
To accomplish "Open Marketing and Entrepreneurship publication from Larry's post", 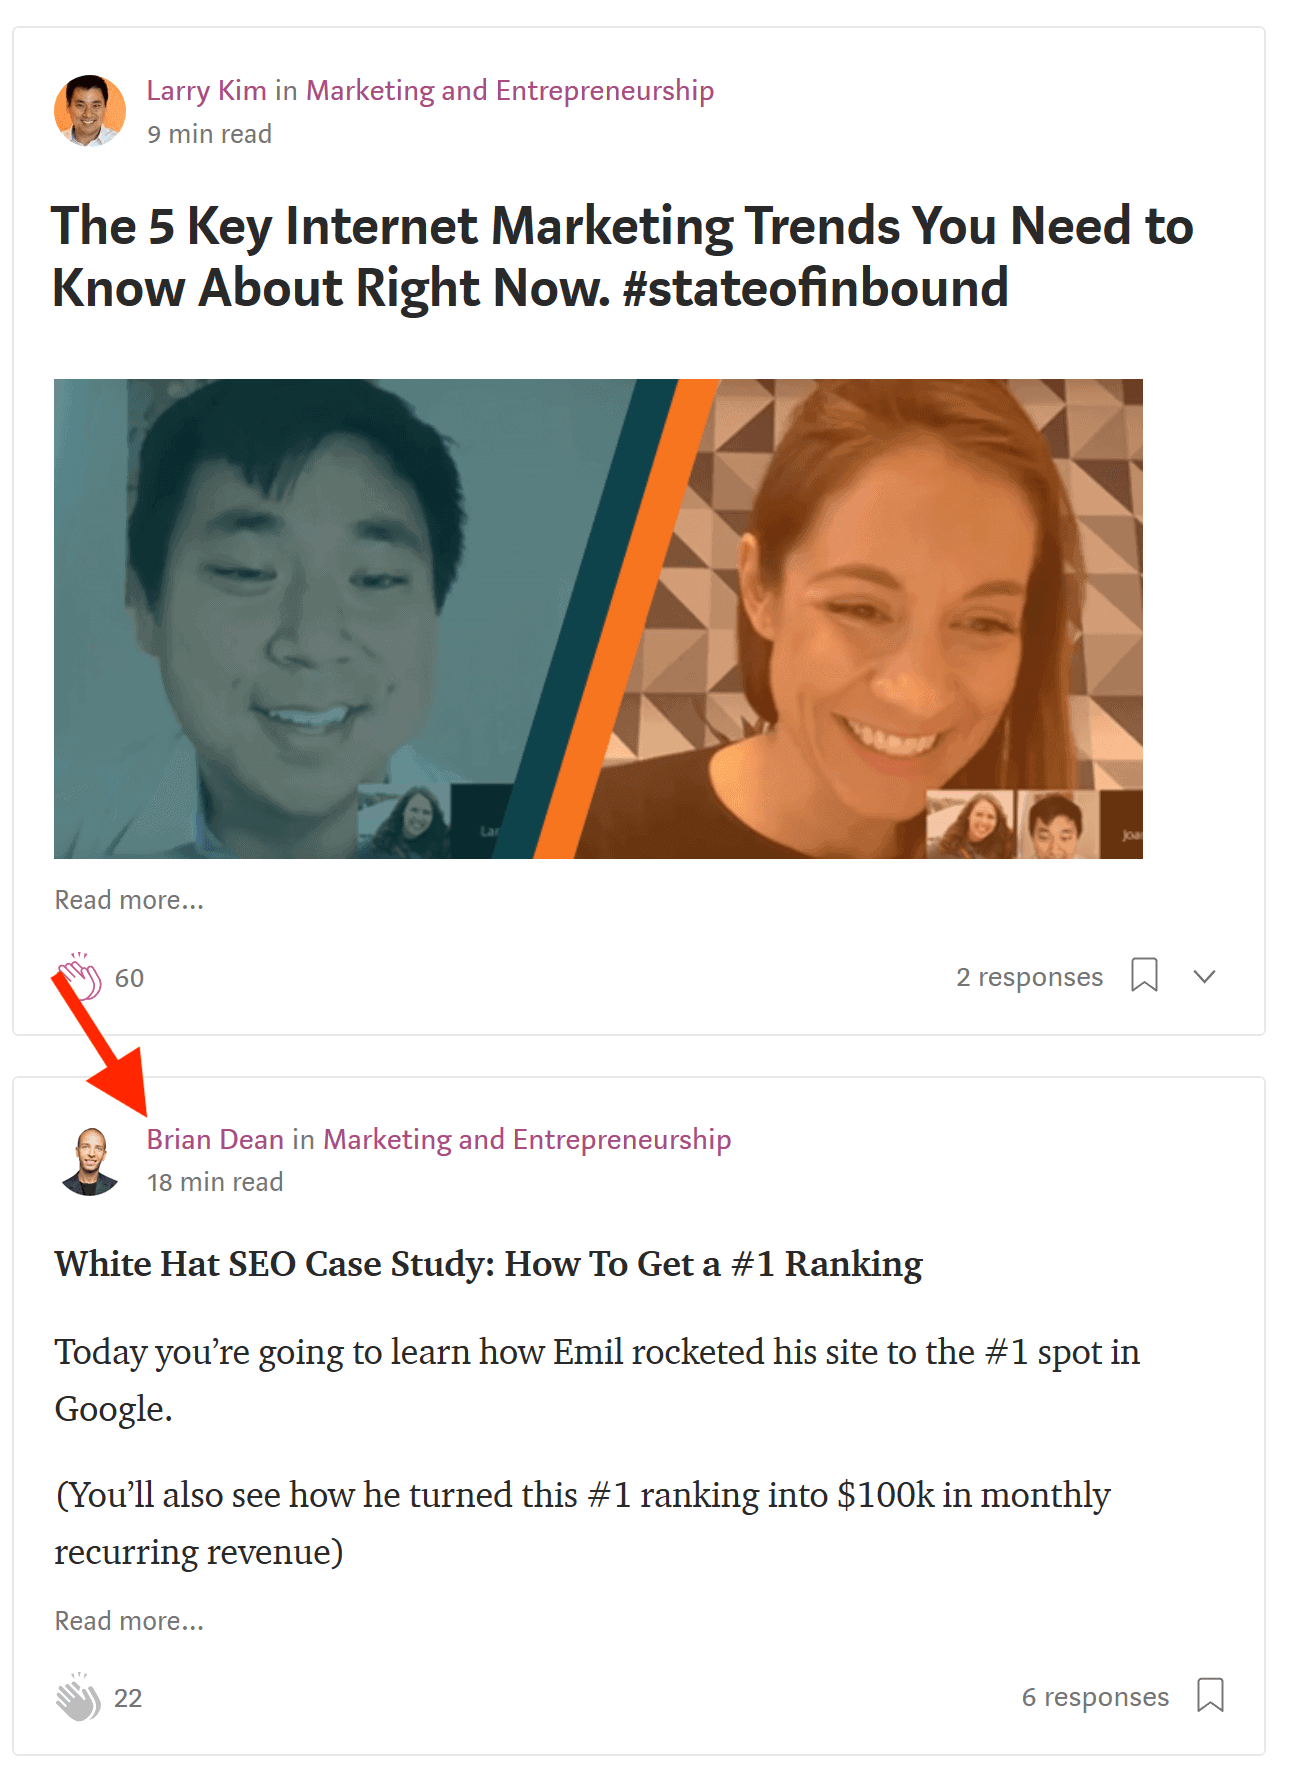I will [x=510, y=90].
